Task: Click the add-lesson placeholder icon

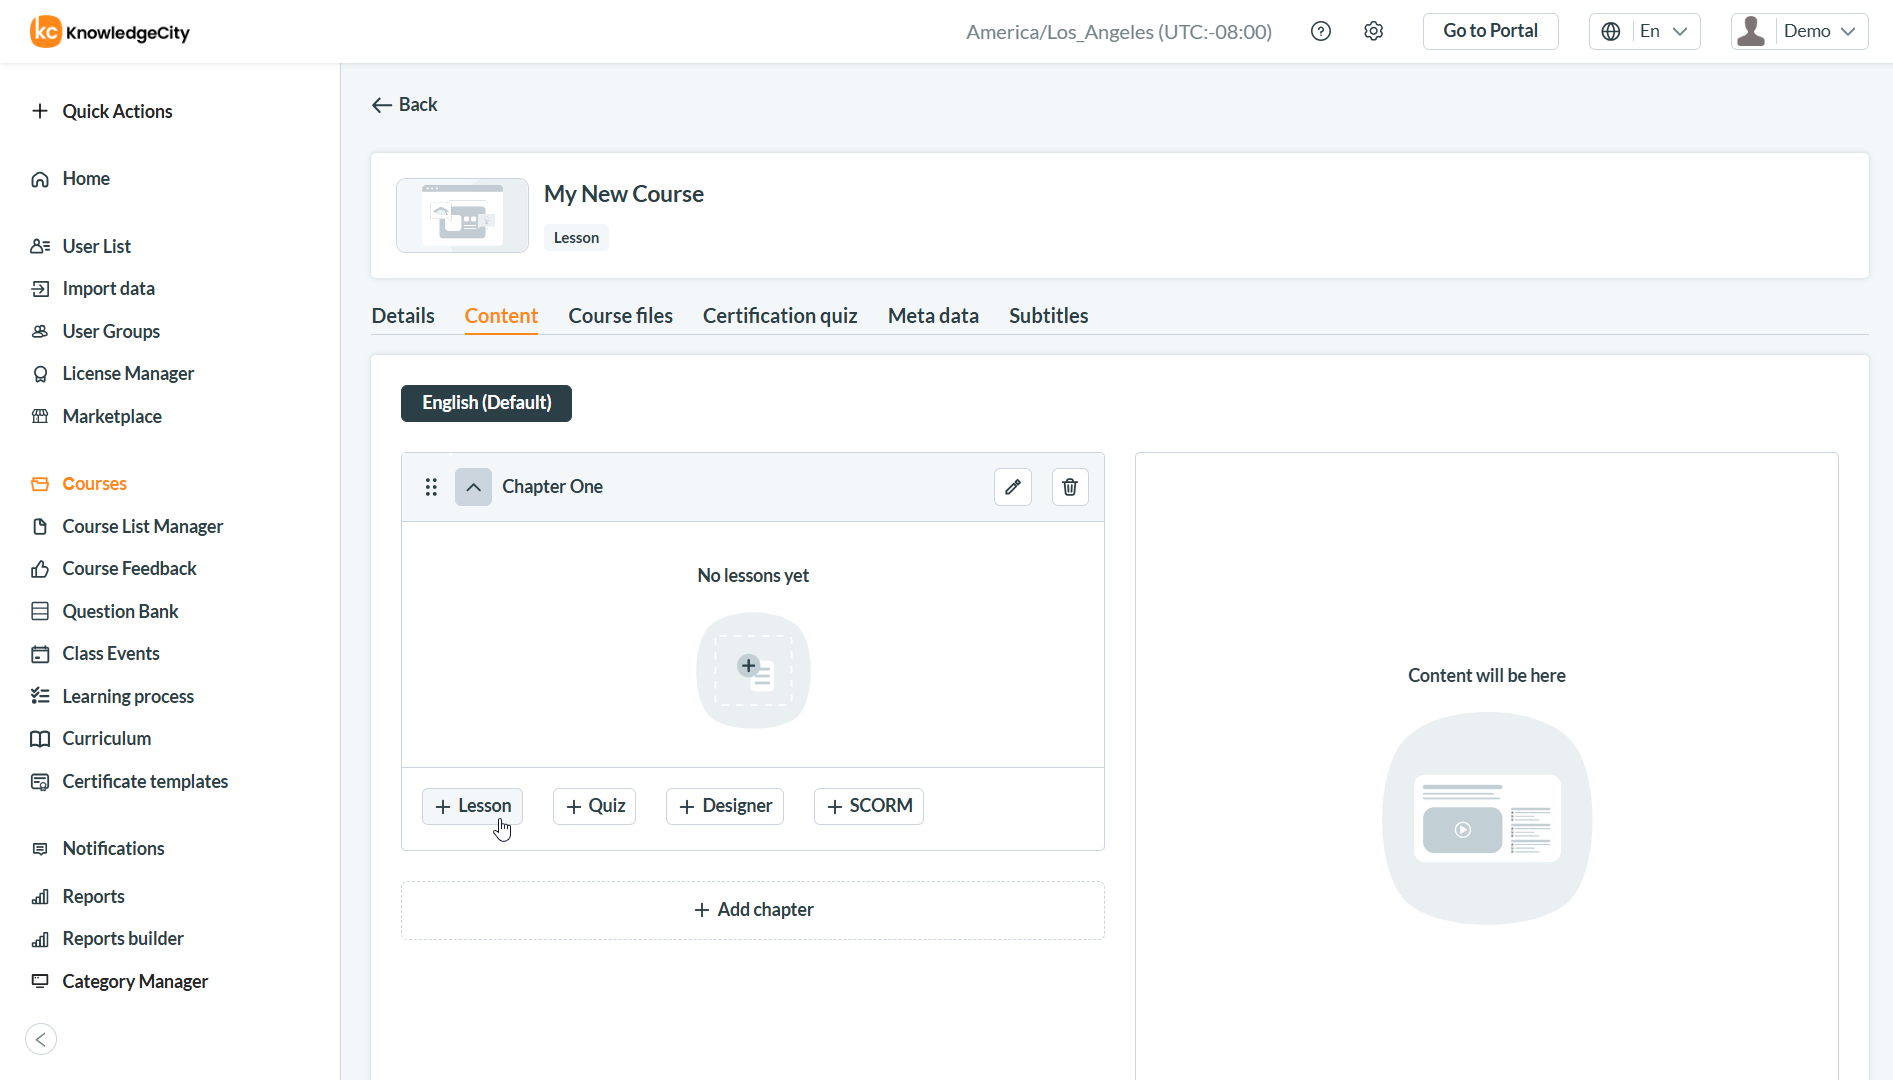Action: click(x=753, y=670)
